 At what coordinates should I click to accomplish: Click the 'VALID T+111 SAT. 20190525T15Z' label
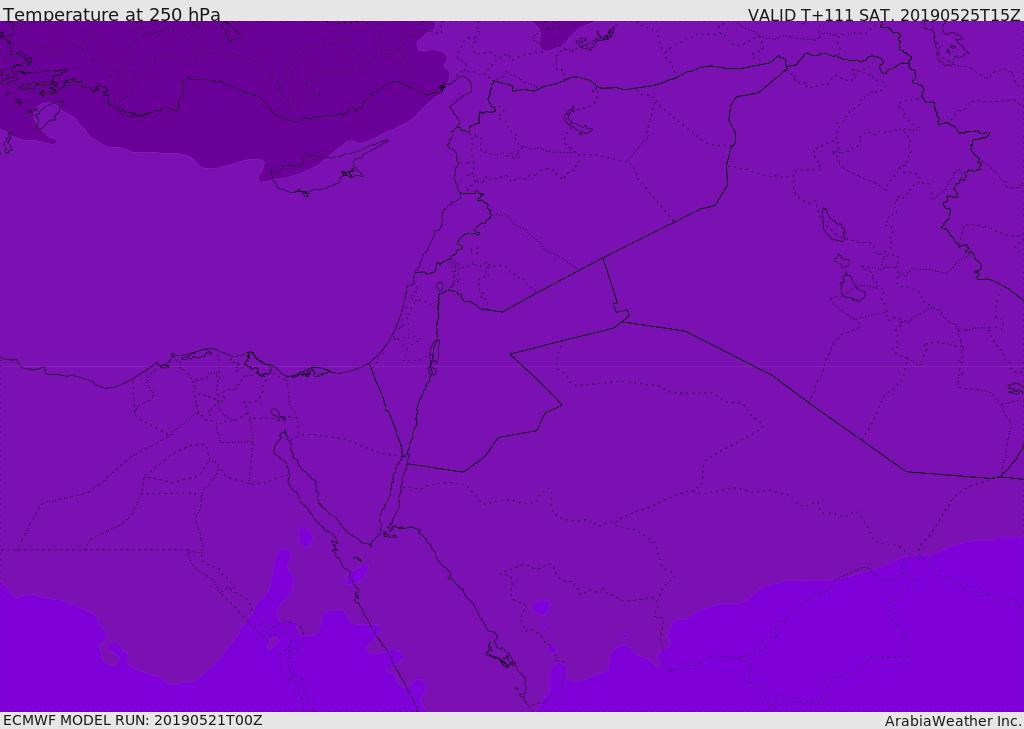tap(884, 15)
